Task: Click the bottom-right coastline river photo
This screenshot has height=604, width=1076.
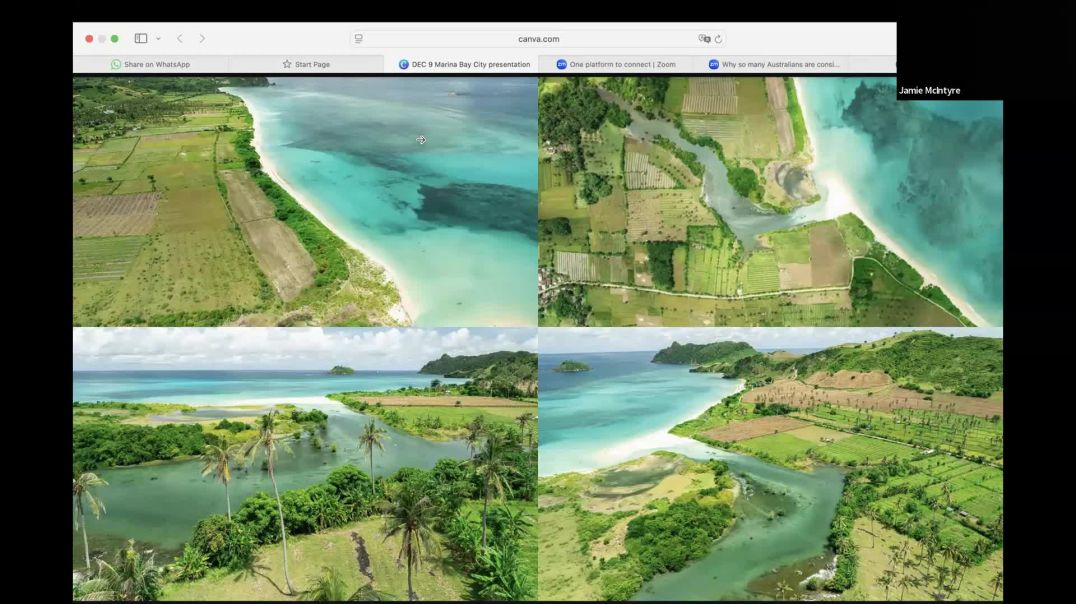Action: click(x=770, y=464)
